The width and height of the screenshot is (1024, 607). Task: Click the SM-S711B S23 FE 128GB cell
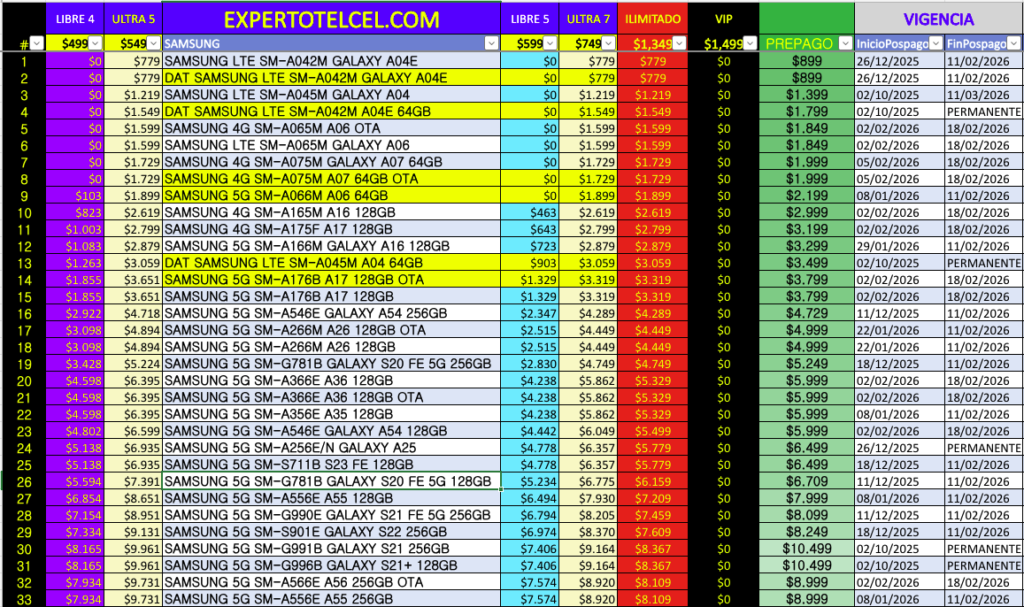pos(331,464)
